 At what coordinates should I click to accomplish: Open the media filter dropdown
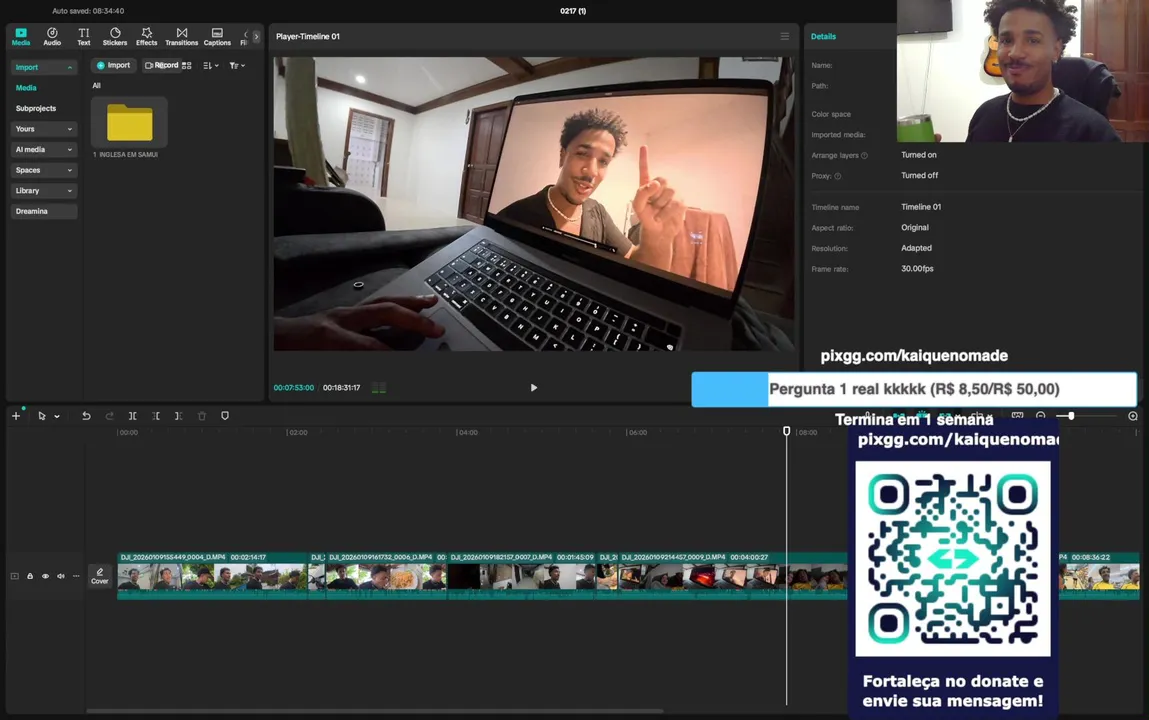point(237,65)
